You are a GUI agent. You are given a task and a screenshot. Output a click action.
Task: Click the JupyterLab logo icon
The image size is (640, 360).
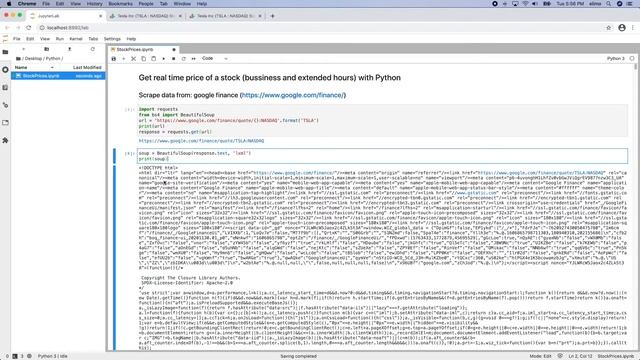5,39
